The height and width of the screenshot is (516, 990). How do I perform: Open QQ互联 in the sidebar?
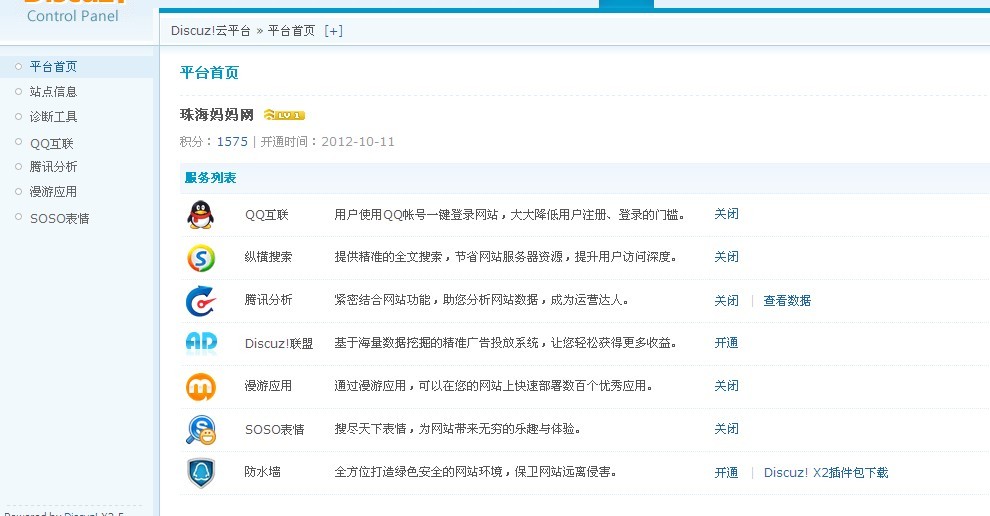point(52,143)
